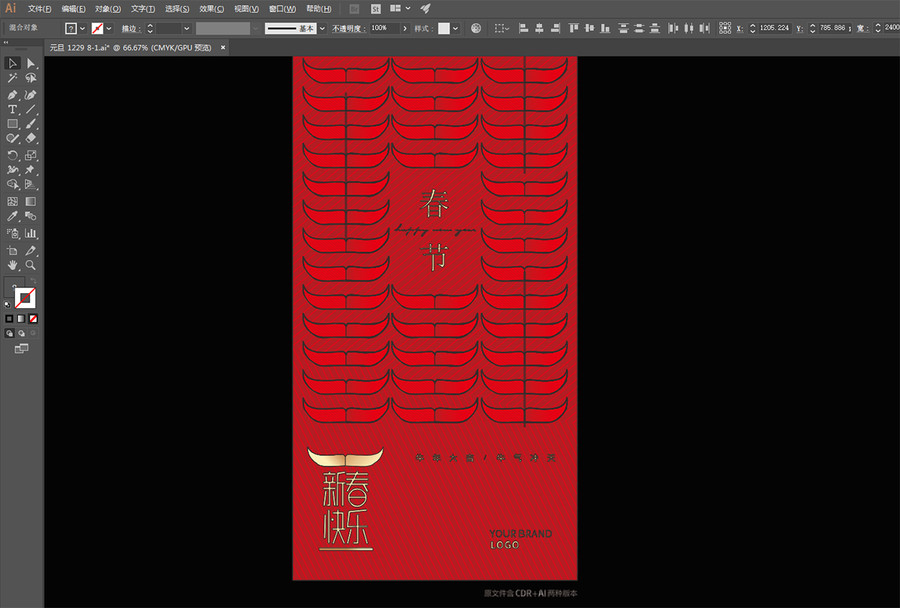Select the Slice tool
Screen dimensions: 900x608
[31, 250]
